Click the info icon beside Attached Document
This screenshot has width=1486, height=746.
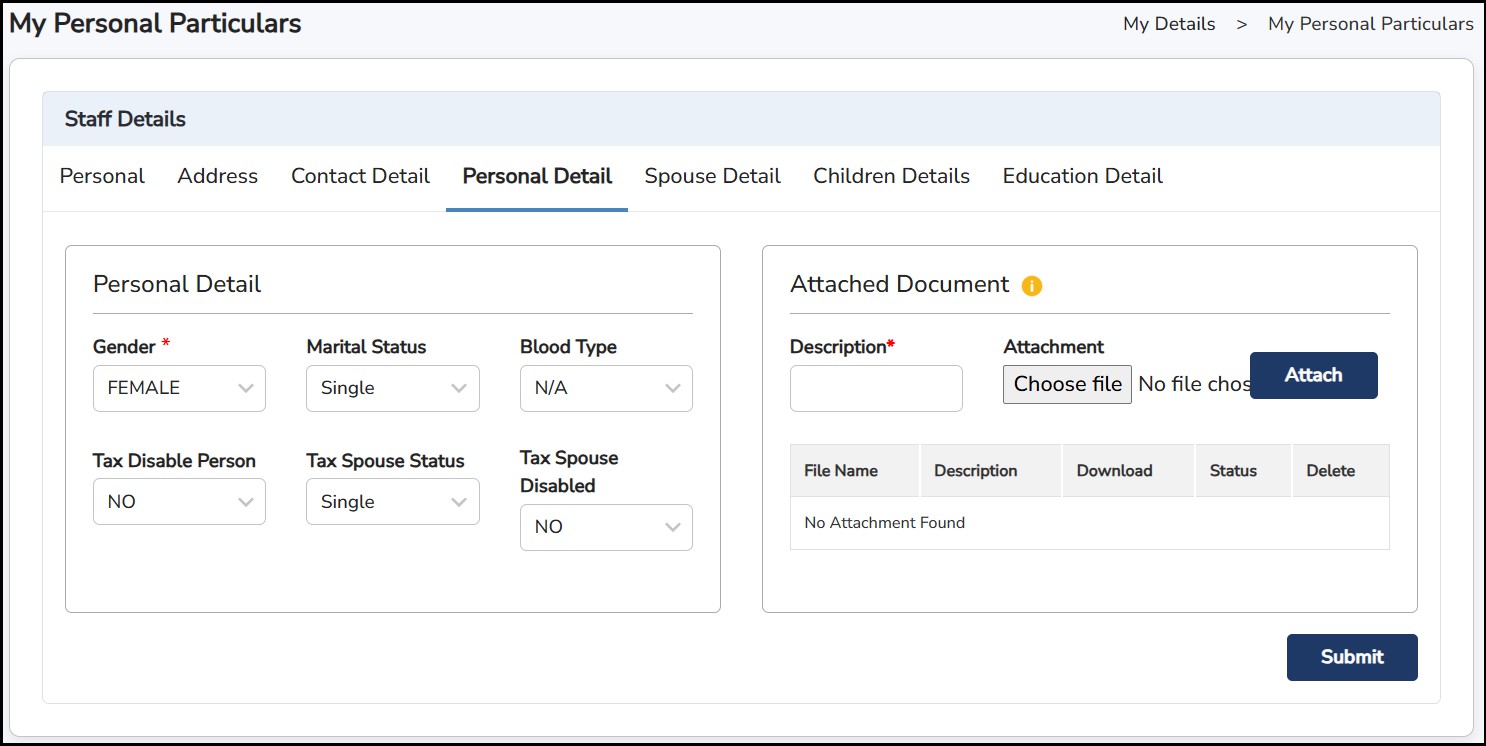pyautogui.click(x=1032, y=286)
